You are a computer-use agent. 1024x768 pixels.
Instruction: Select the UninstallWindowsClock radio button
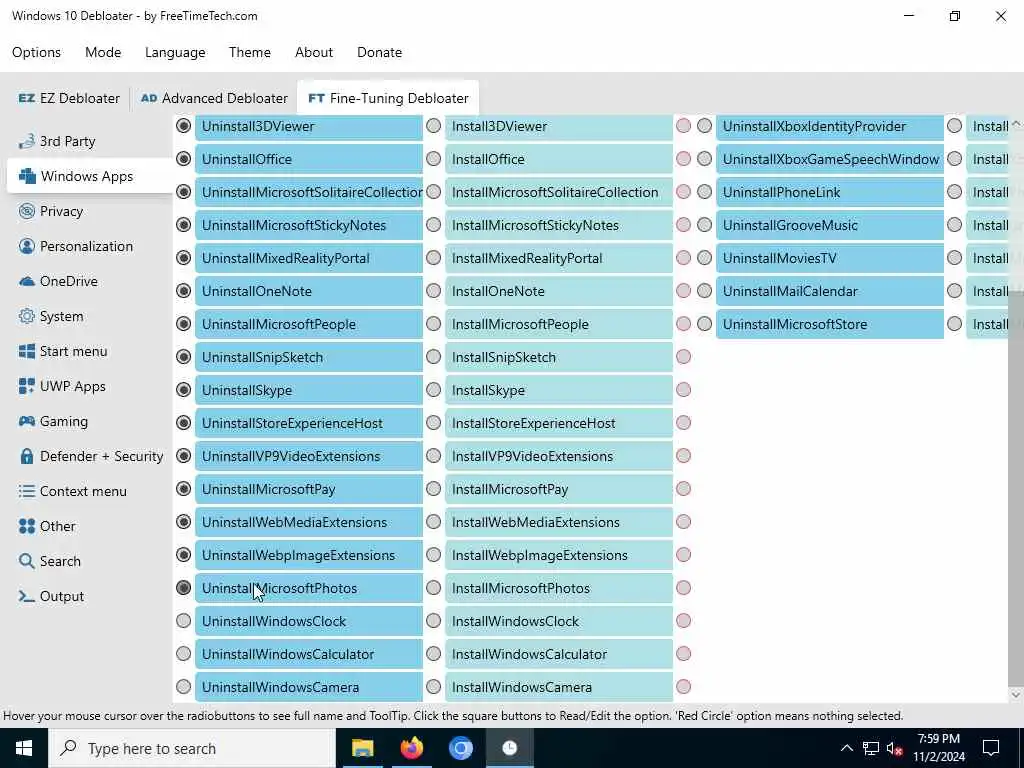click(x=184, y=620)
